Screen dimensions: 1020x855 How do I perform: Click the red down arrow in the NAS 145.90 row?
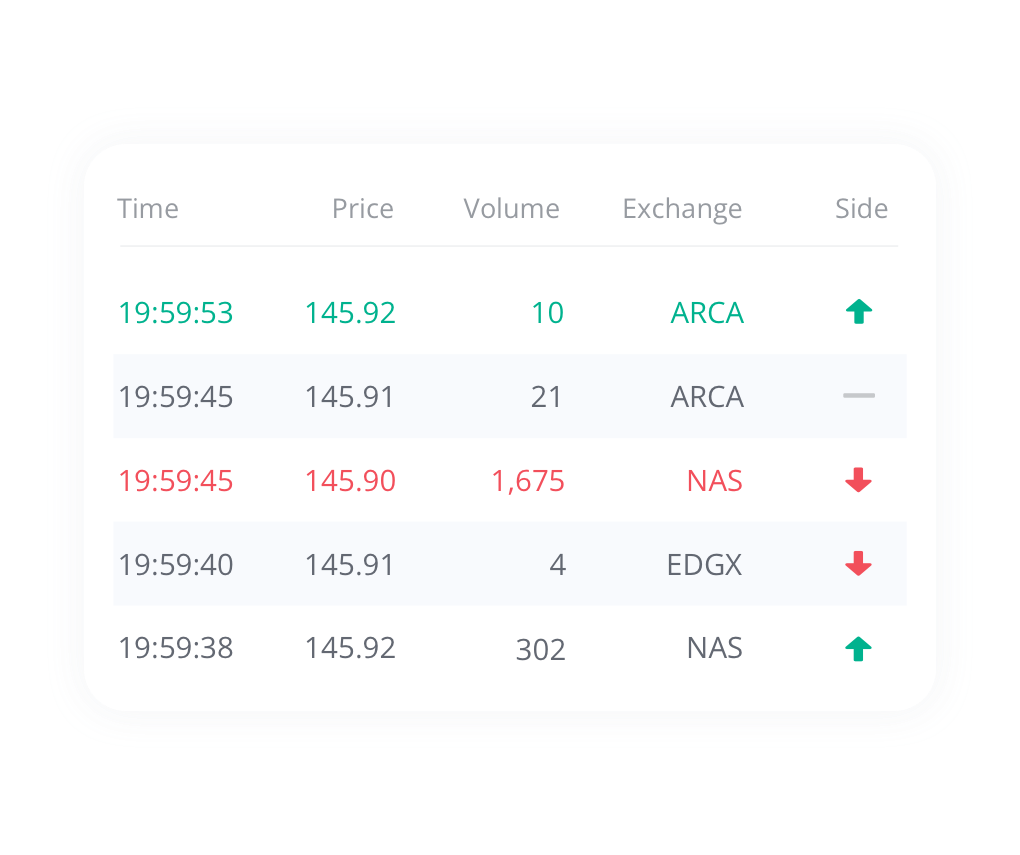click(859, 480)
